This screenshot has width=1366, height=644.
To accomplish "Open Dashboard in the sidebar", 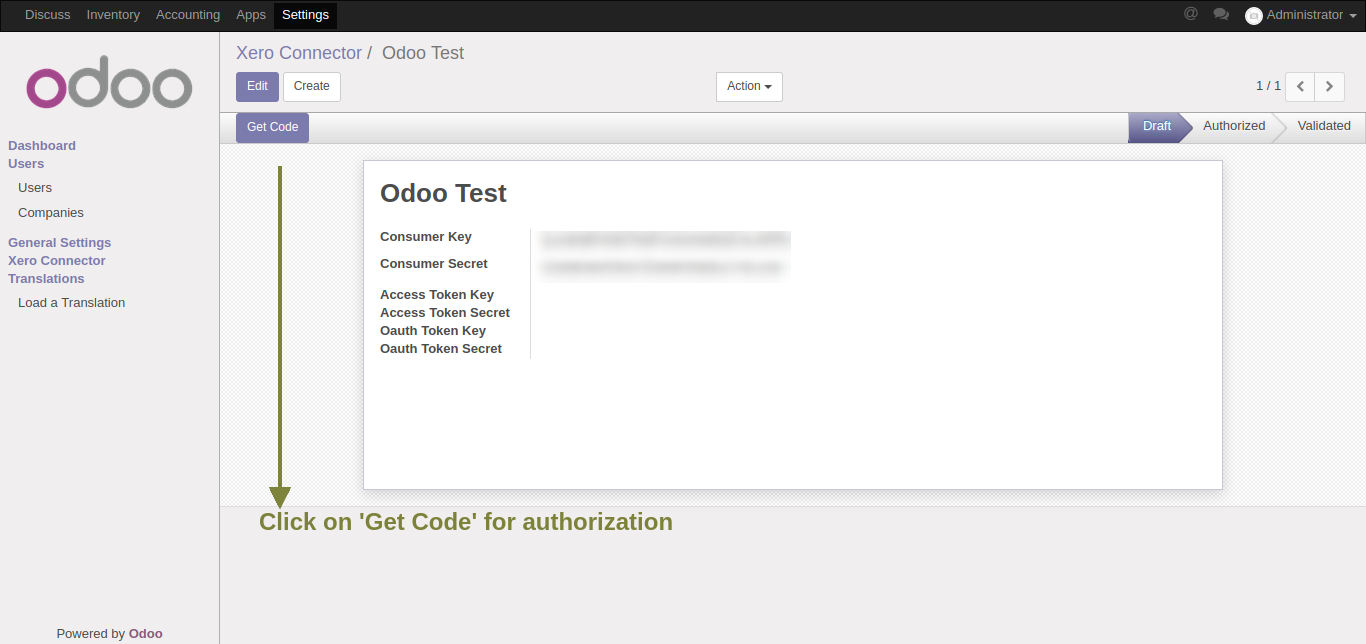I will tap(42, 146).
